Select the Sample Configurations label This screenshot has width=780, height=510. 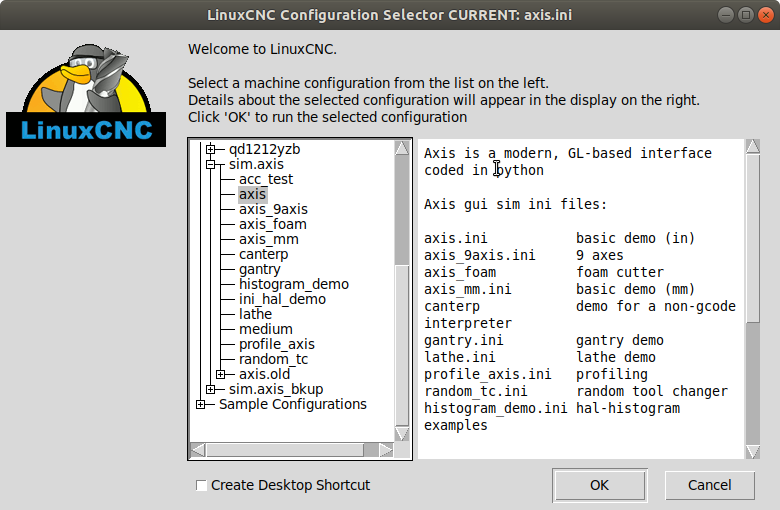pos(292,404)
